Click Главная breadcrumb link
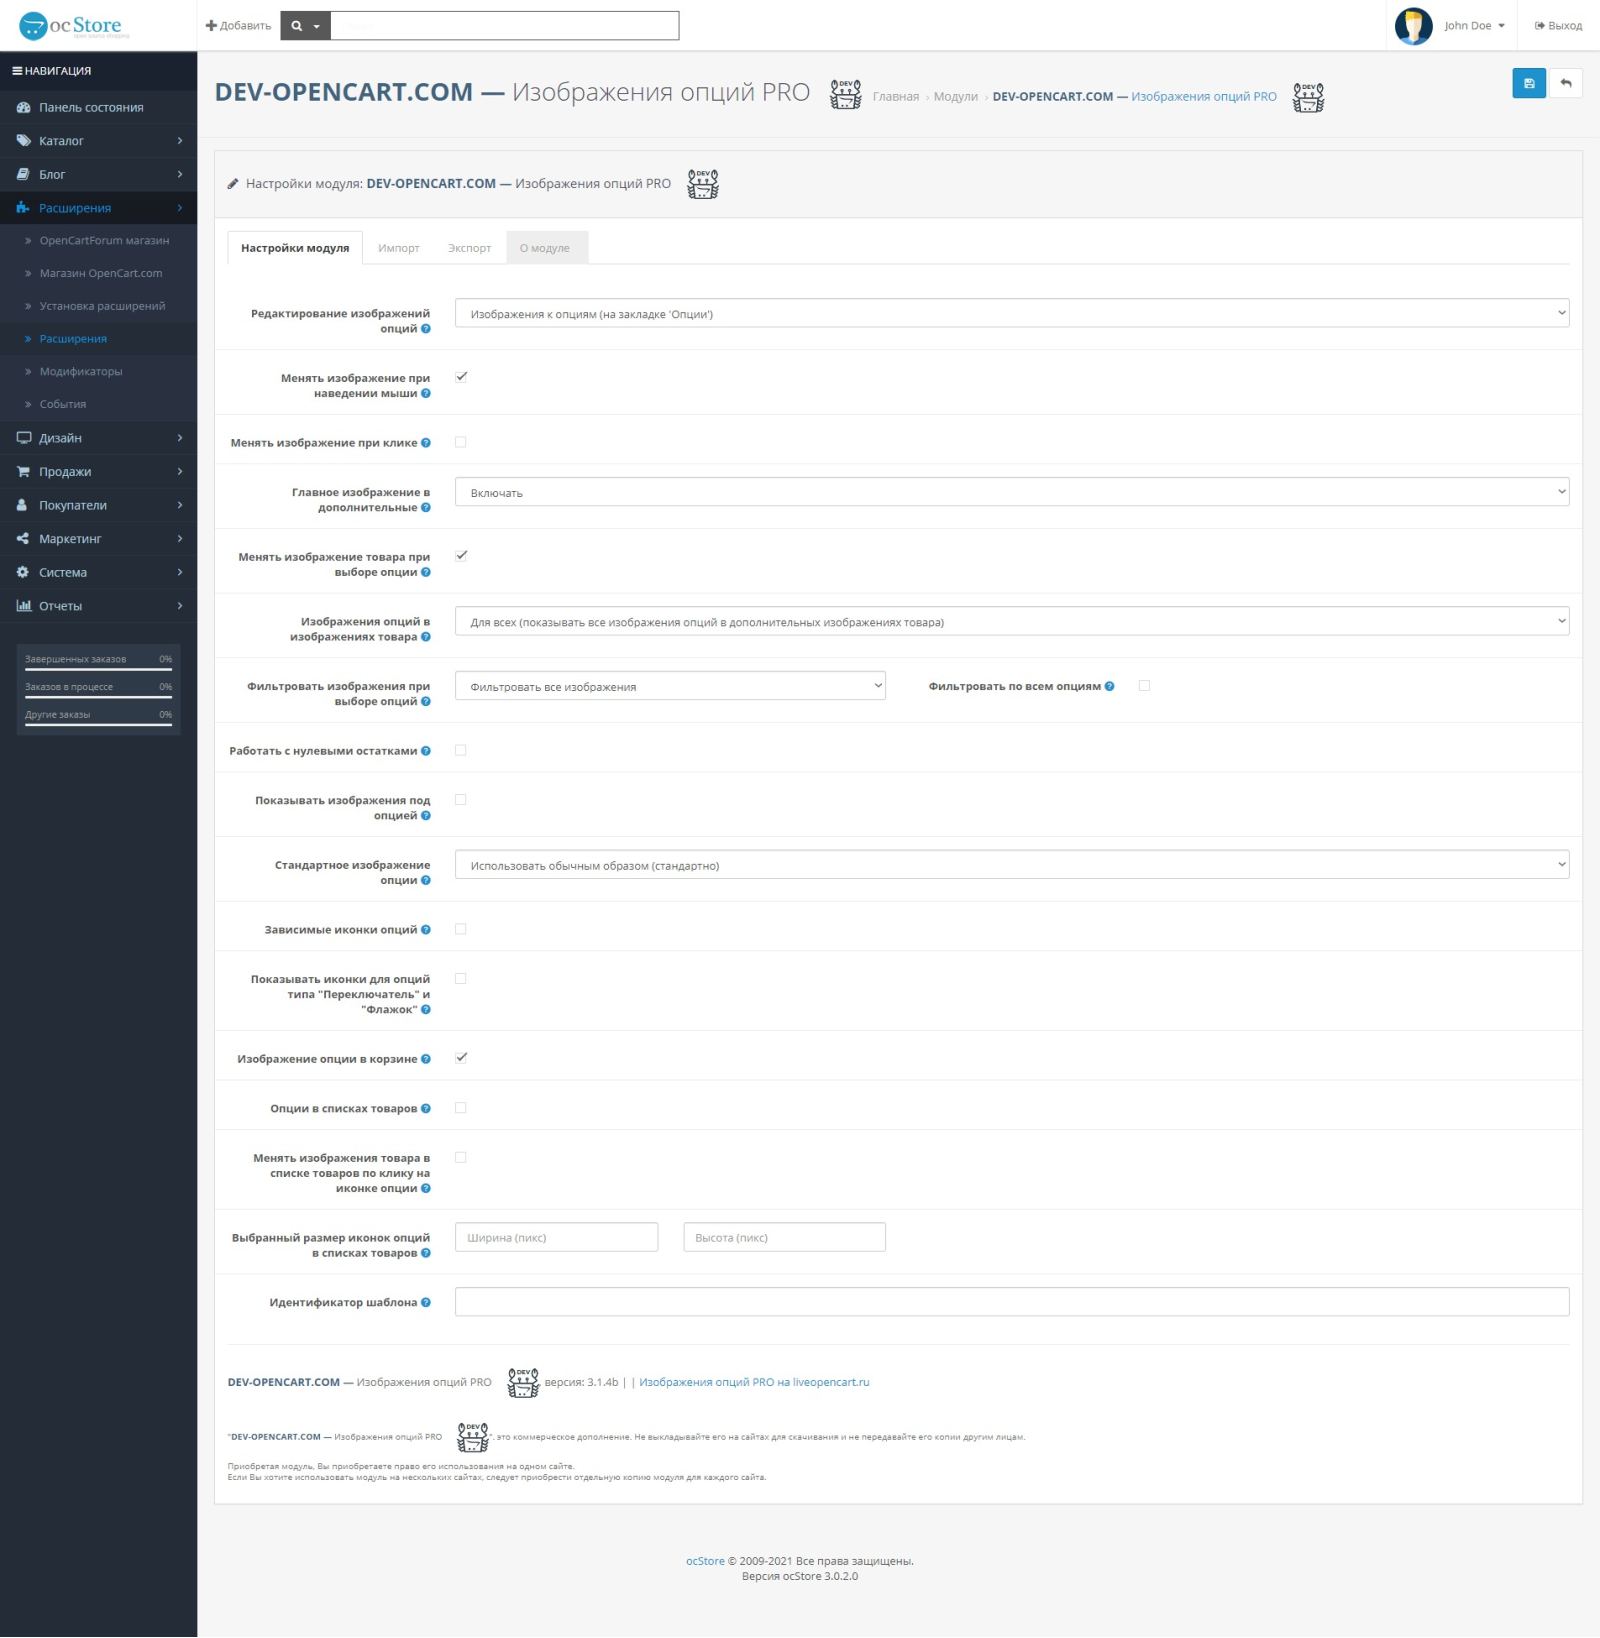The image size is (1600, 1638). pyautogui.click(x=896, y=97)
